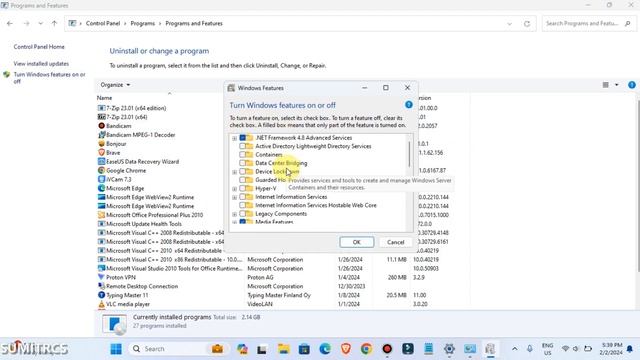Click Control Panel in breadcrumb path

tap(103, 24)
